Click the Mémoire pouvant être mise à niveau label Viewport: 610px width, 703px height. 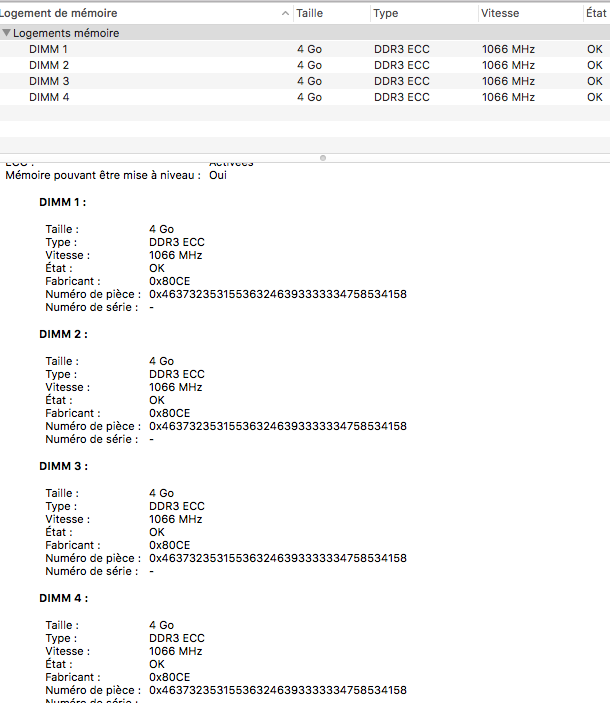tap(103, 175)
